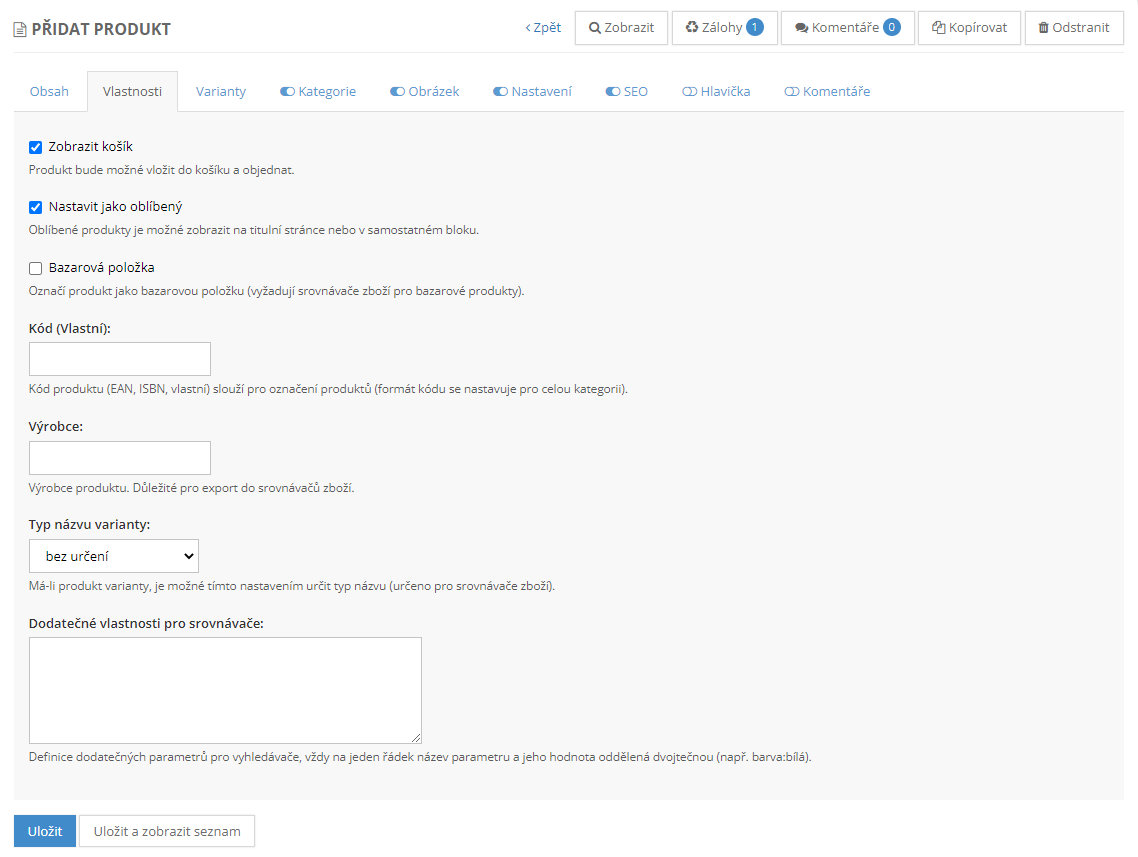
Task: Click the magnifier icon on Zobrazit button
Action: coord(595,28)
